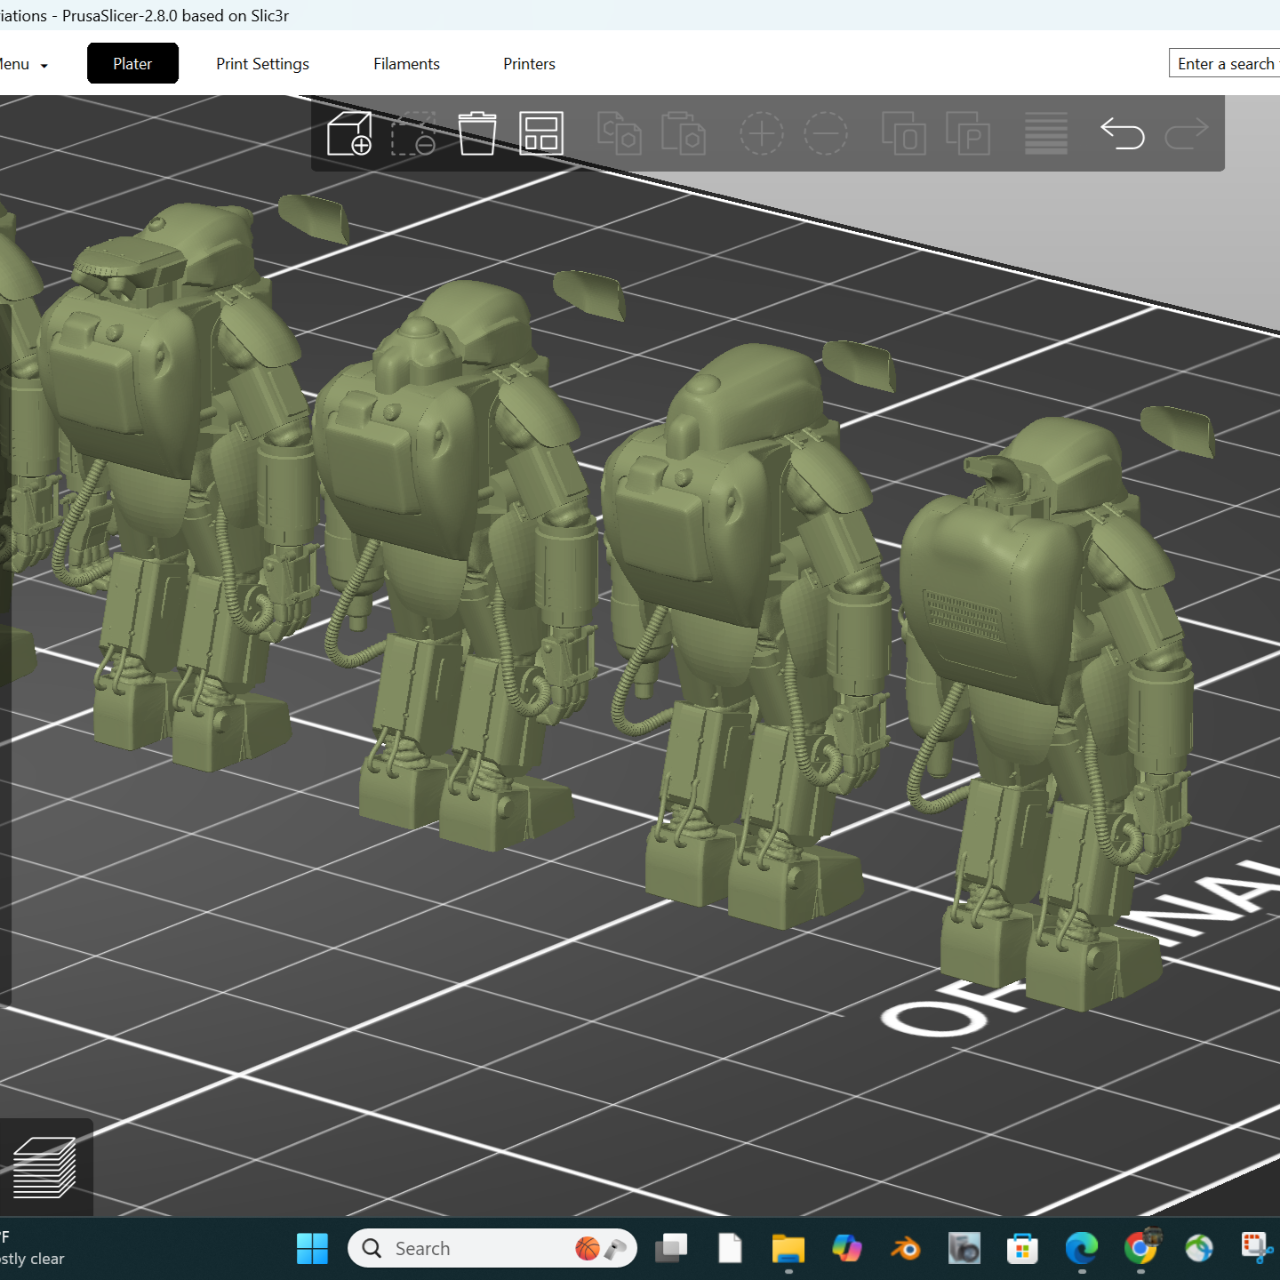Viewport: 1280px width, 1280px height.
Task: Click the Redo arrow icon
Action: click(x=1186, y=134)
